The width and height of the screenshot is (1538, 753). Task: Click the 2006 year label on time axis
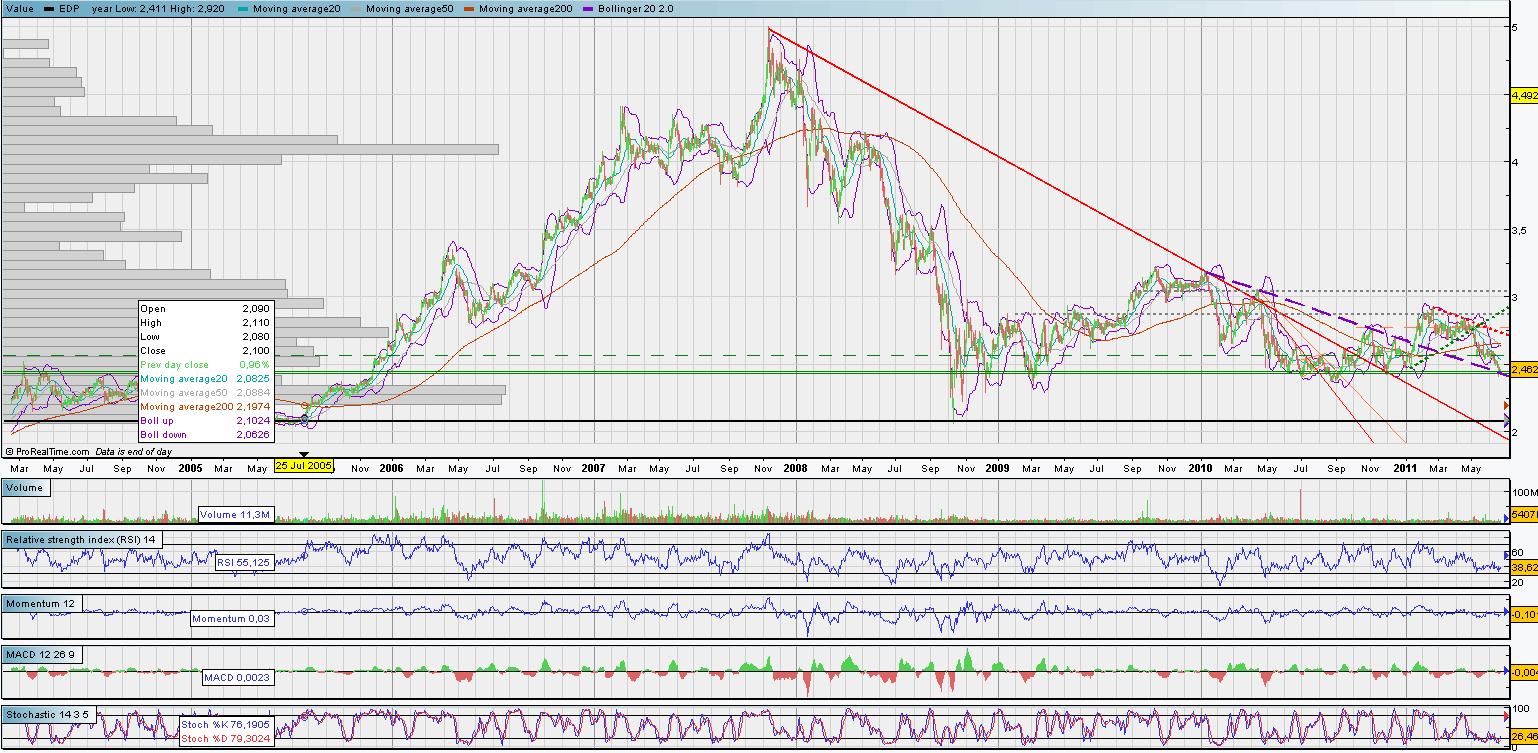(391, 467)
